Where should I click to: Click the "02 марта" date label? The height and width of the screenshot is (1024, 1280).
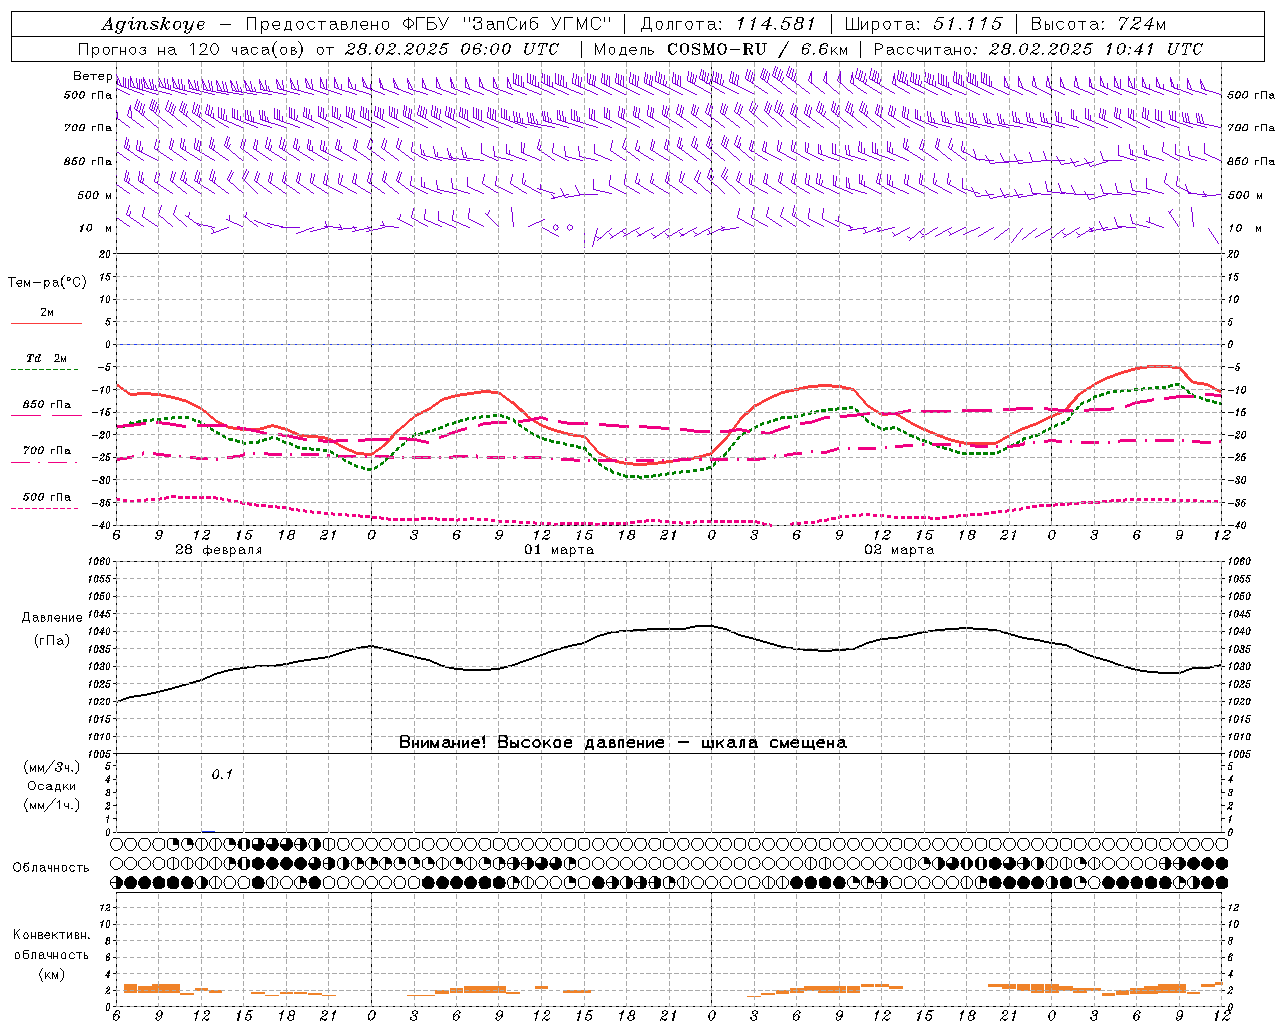[x=899, y=550]
